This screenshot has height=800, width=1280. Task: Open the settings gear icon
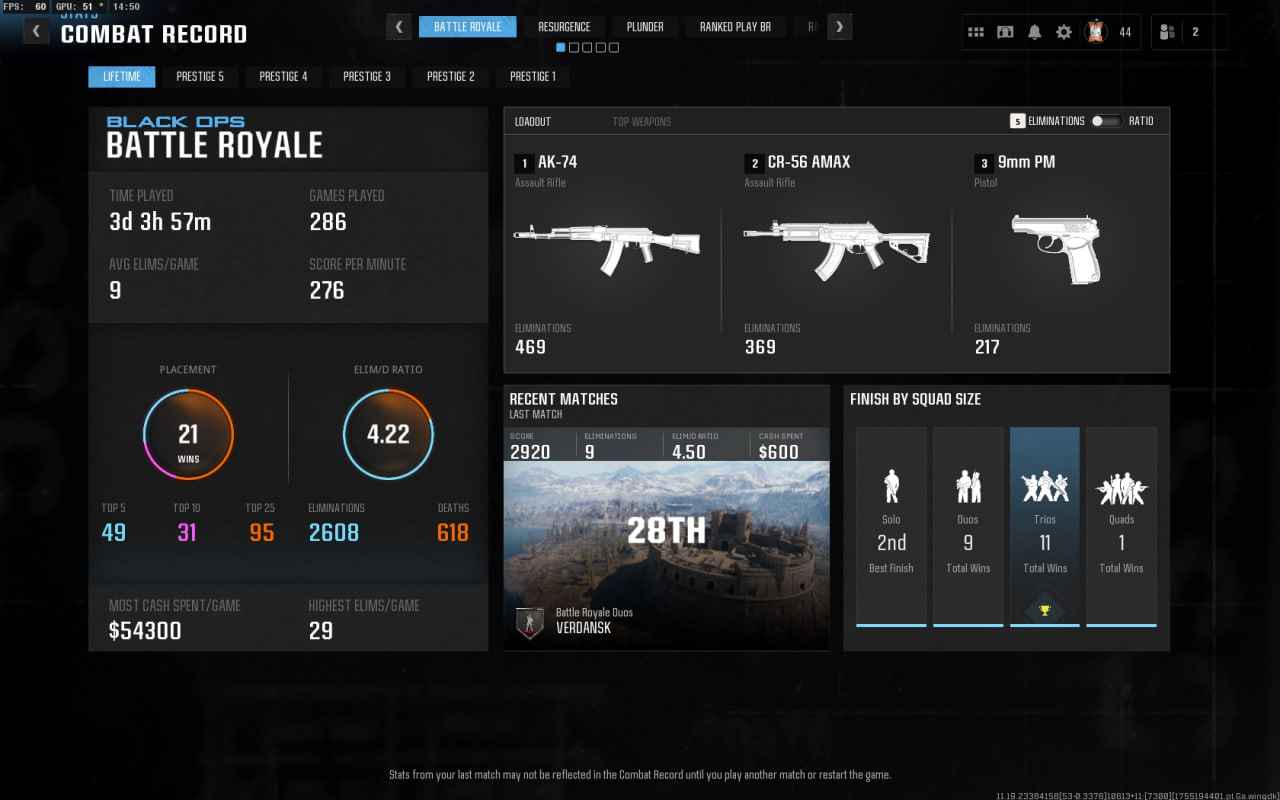pos(1063,32)
